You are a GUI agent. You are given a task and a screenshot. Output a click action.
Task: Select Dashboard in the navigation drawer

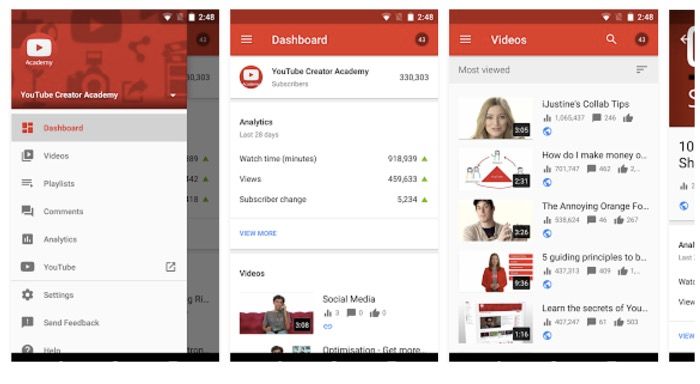pos(99,128)
